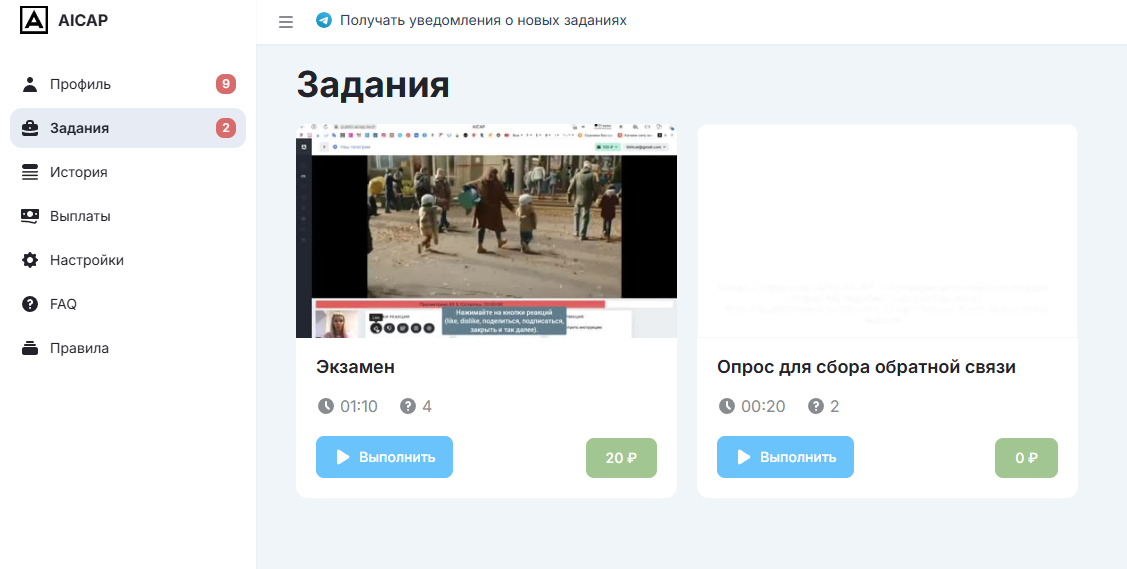Click the 20 ₽ reward badge
Image resolution: width=1127 pixels, height=569 pixels.
(622, 458)
